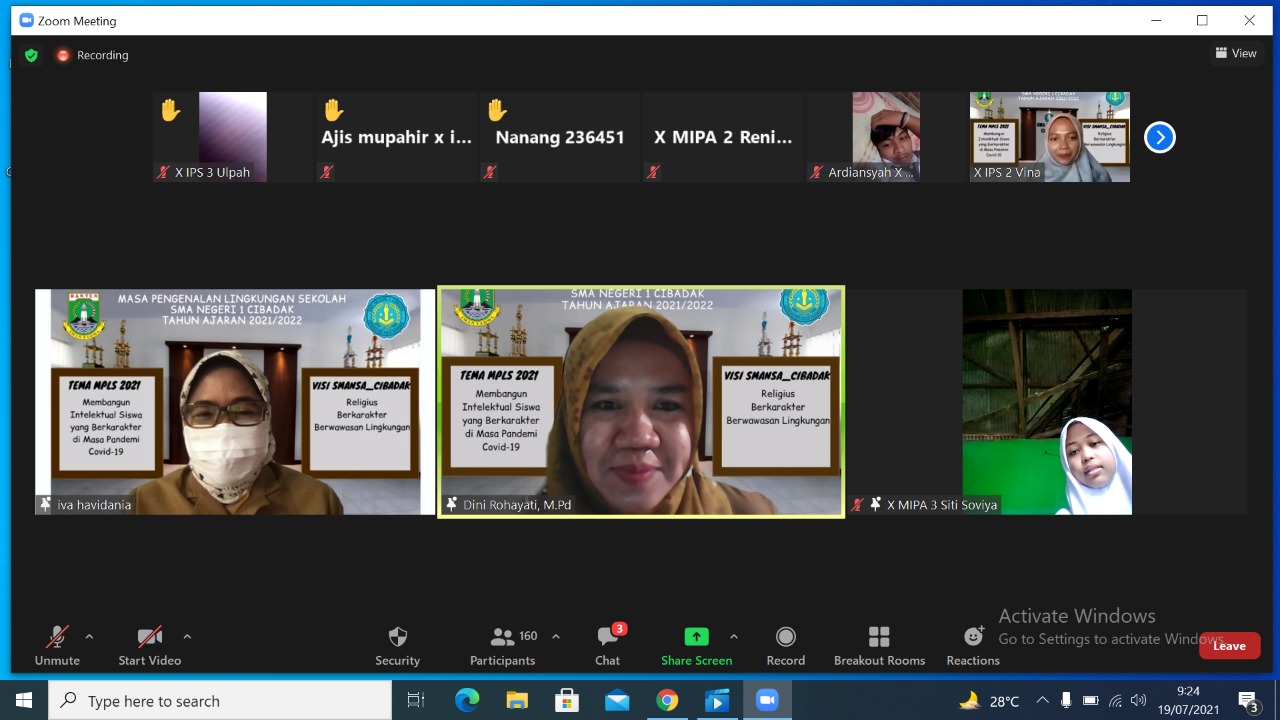
Task: Expand the arrow beside Participants
Action: coord(556,636)
